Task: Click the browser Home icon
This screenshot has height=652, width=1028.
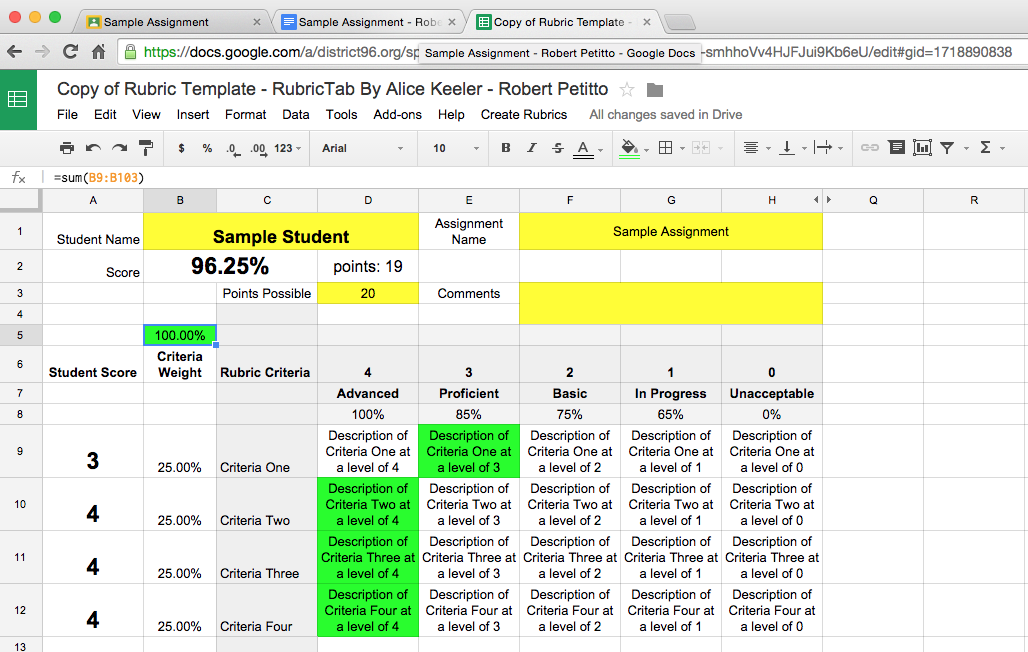Action: (x=98, y=51)
